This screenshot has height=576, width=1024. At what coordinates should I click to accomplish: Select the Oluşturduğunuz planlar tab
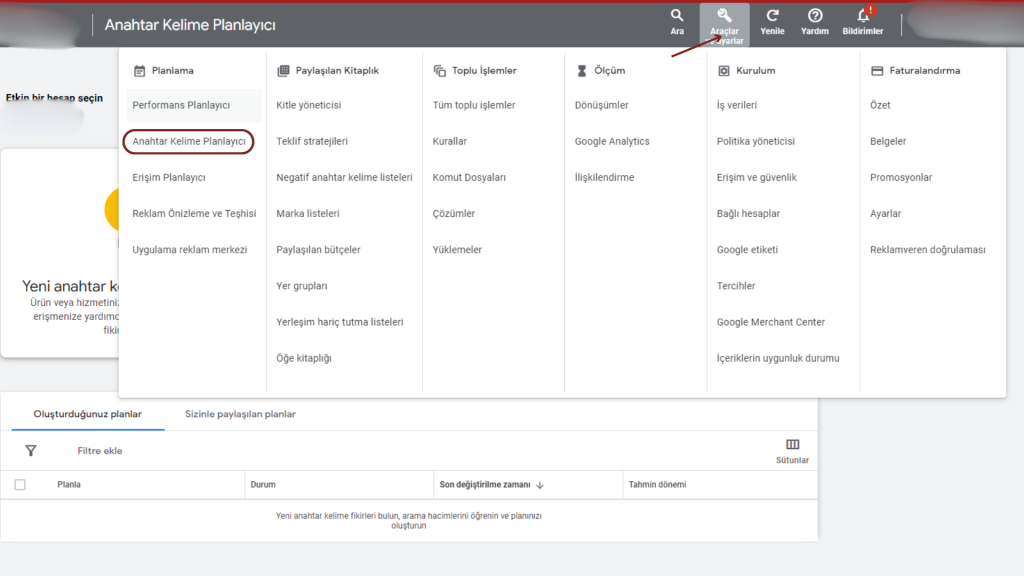[87, 414]
